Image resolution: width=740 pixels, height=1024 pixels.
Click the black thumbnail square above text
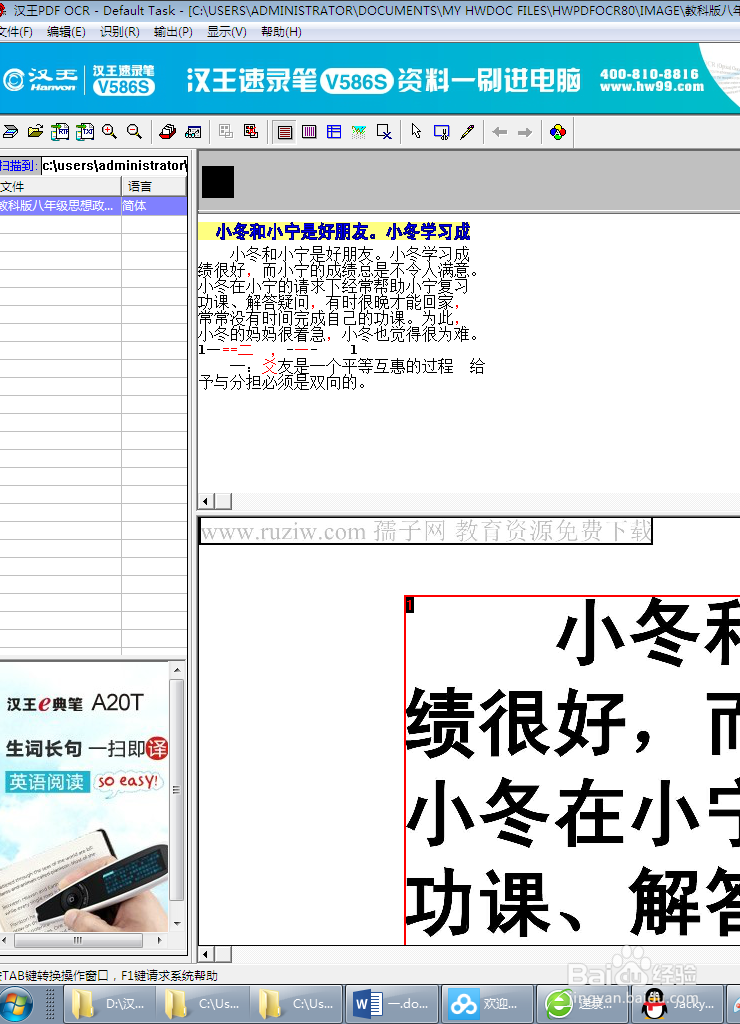218,182
